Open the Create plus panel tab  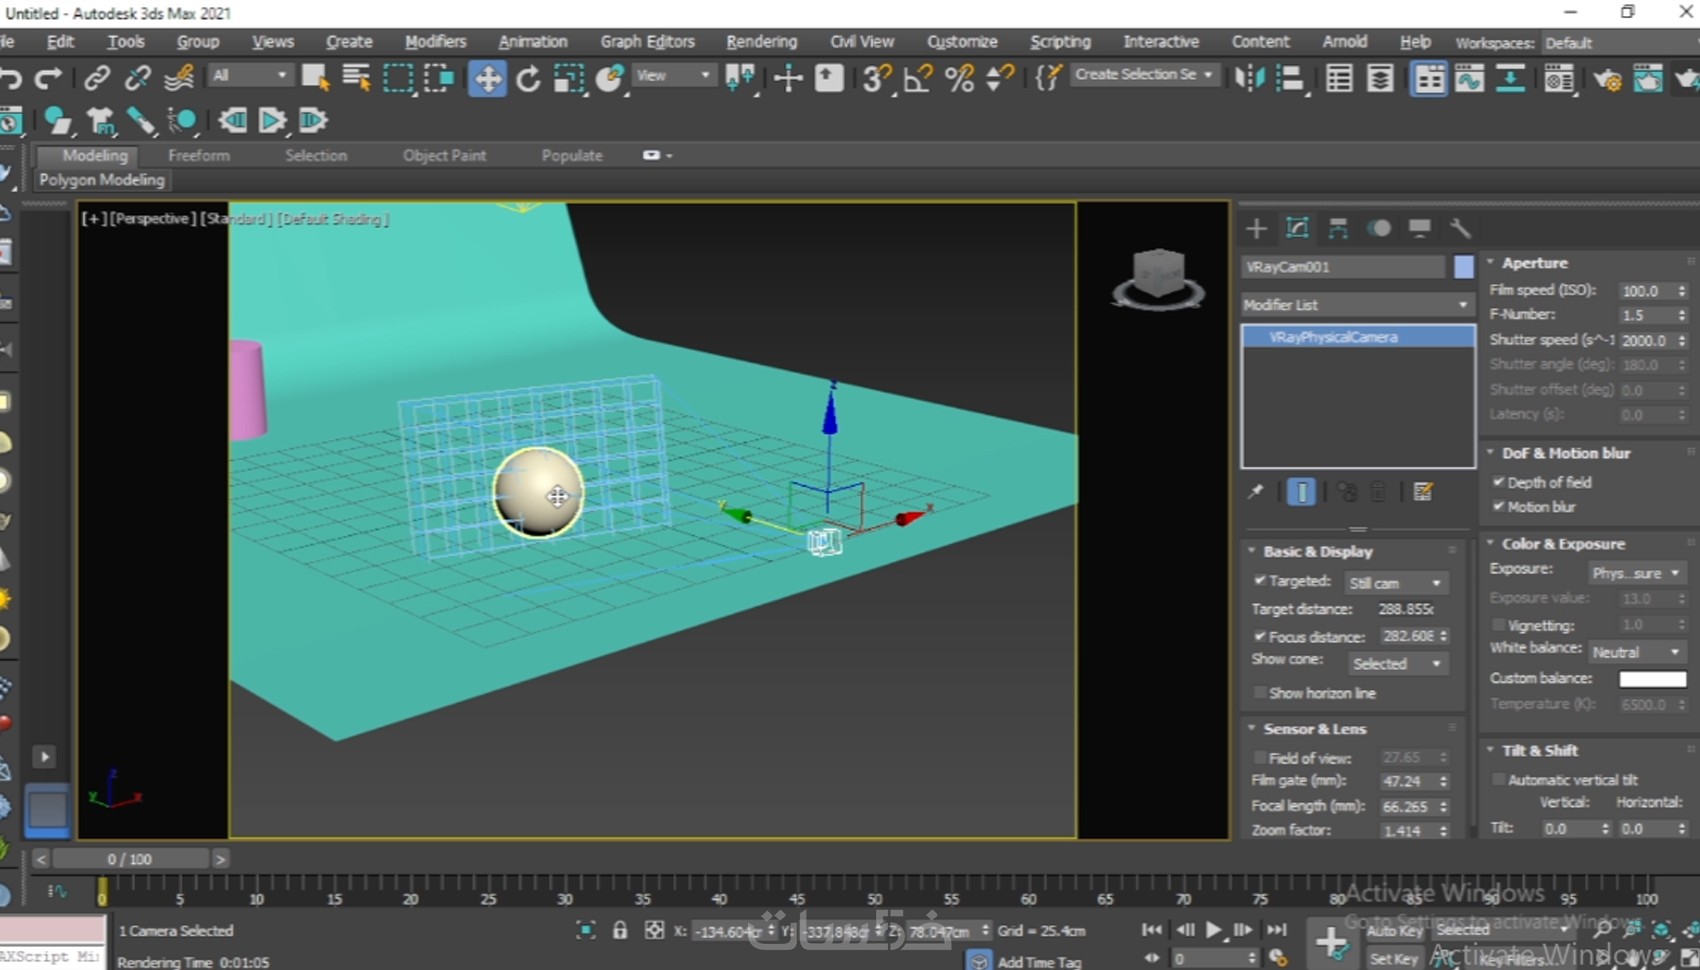(1256, 228)
